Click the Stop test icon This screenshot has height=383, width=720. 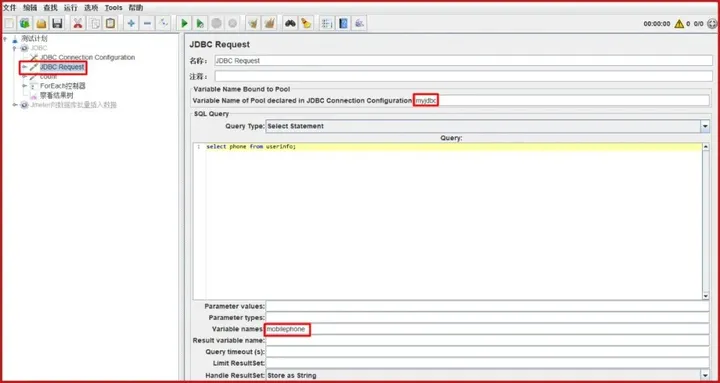(216, 23)
